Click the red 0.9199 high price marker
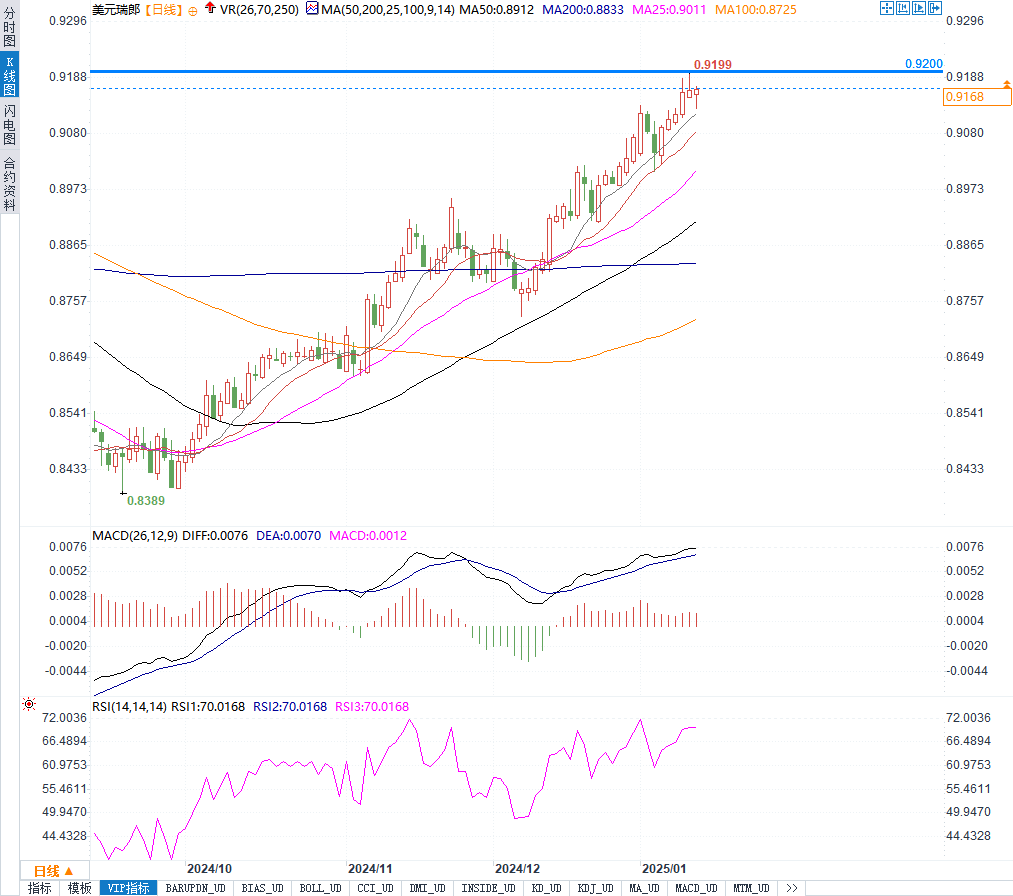Screen dimensions: 1013x896 click(x=713, y=65)
